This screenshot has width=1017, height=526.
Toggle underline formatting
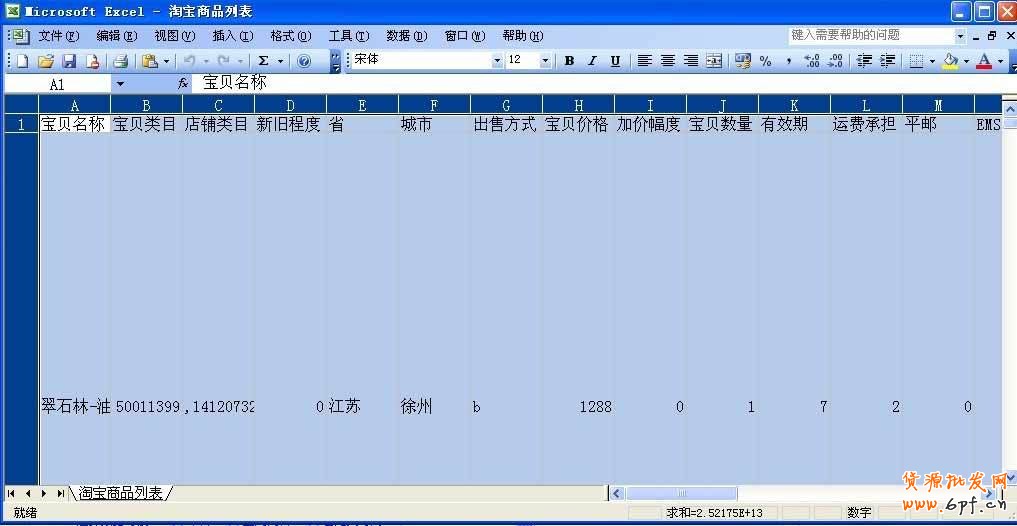[x=615, y=61]
